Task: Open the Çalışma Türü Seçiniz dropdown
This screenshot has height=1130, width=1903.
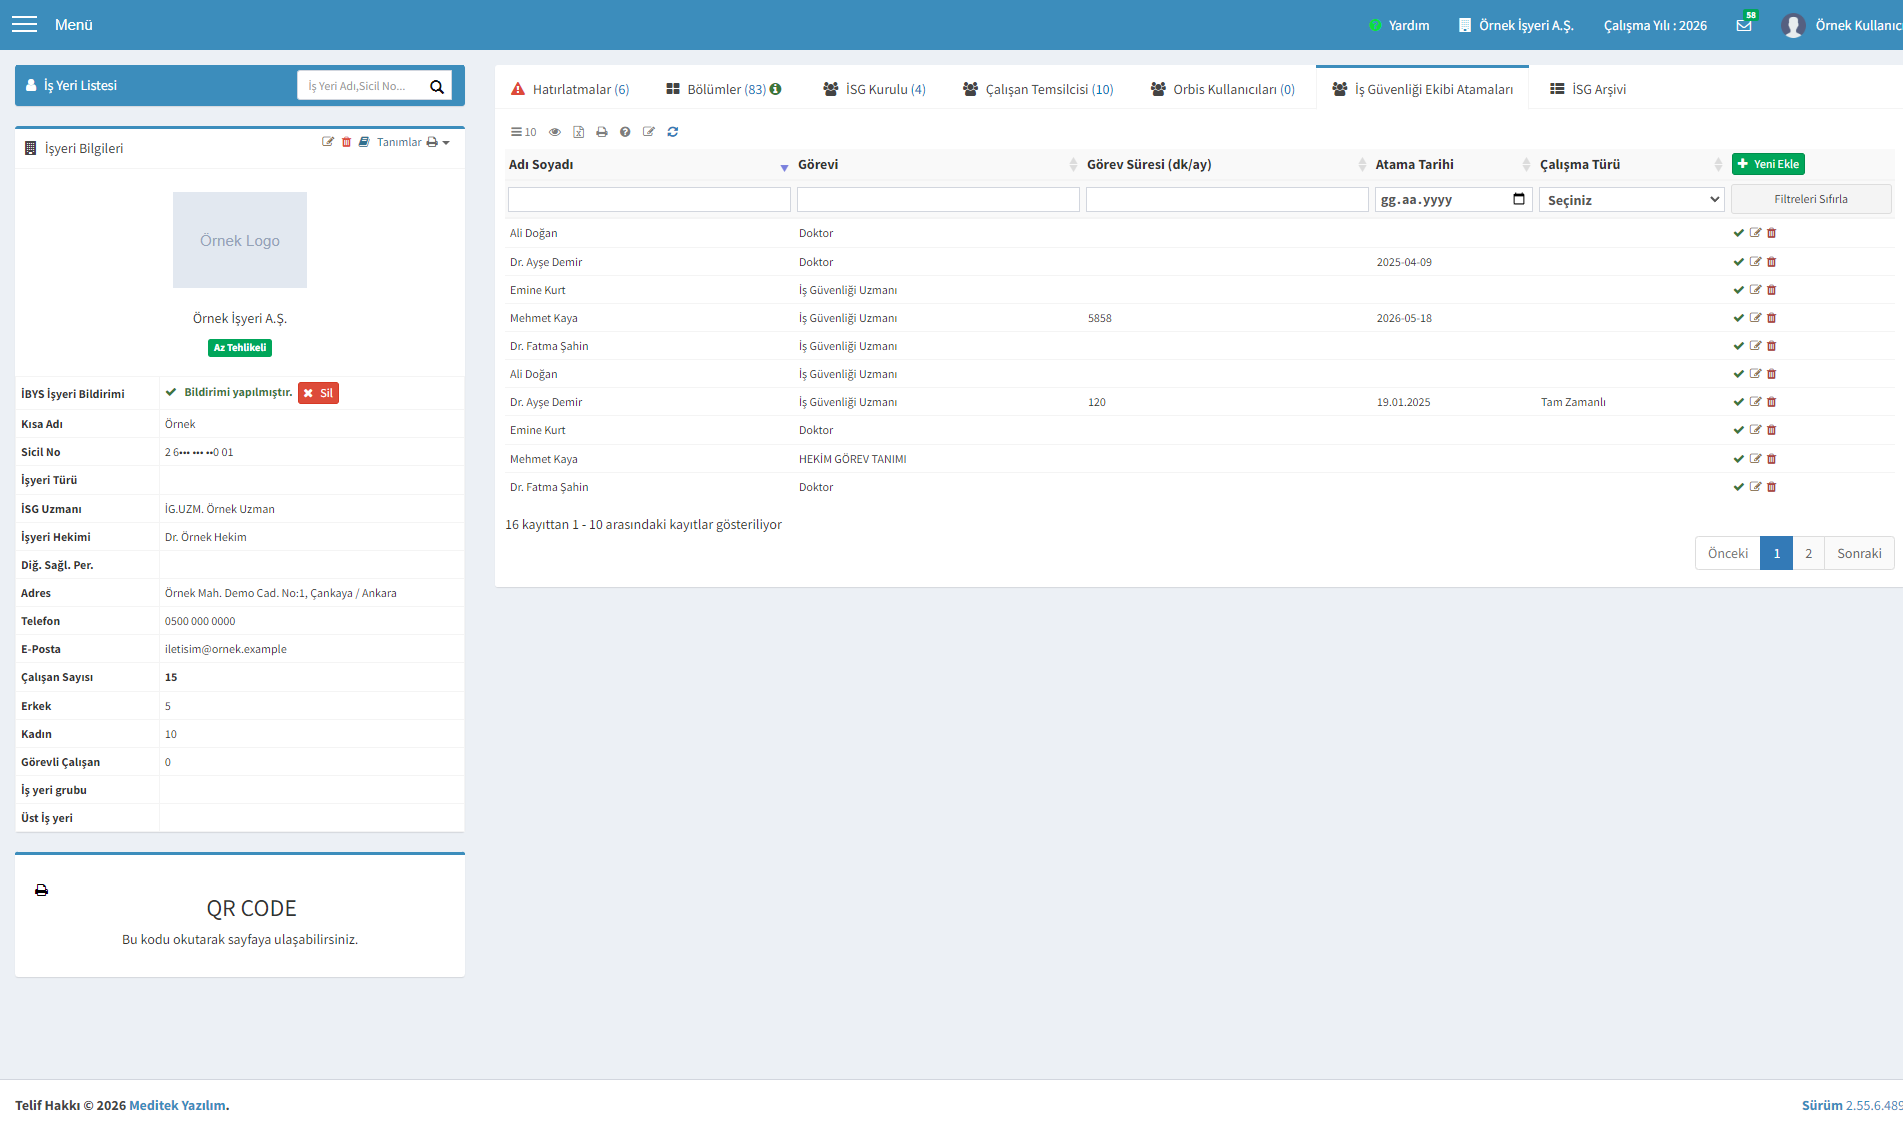Action: tap(1632, 200)
